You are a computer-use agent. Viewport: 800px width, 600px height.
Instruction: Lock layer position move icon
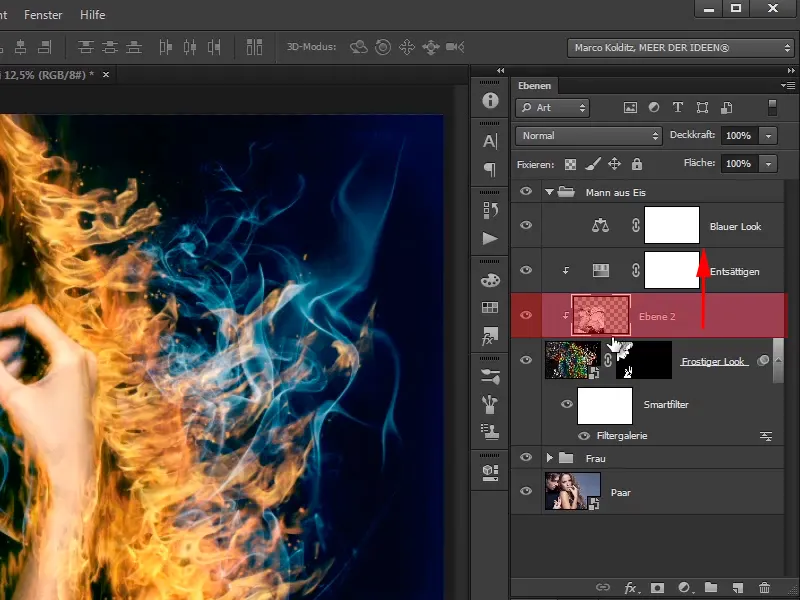coord(614,164)
